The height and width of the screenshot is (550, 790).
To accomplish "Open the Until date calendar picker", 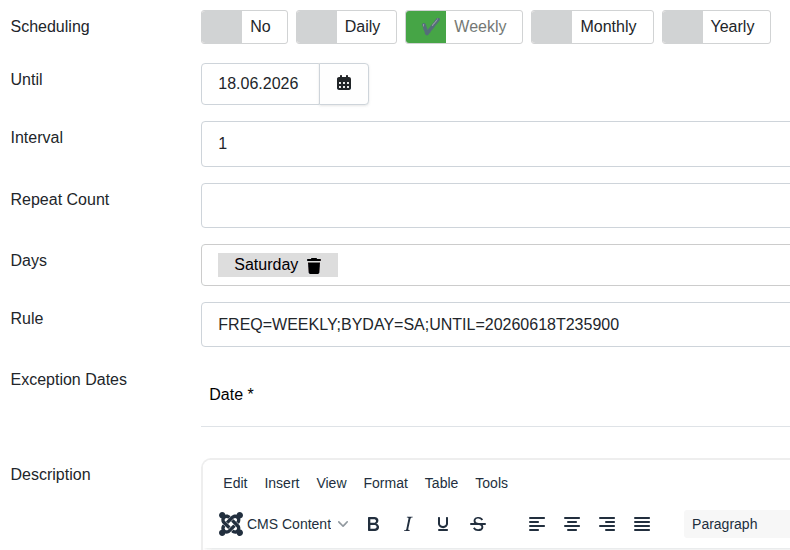I will click(x=344, y=84).
